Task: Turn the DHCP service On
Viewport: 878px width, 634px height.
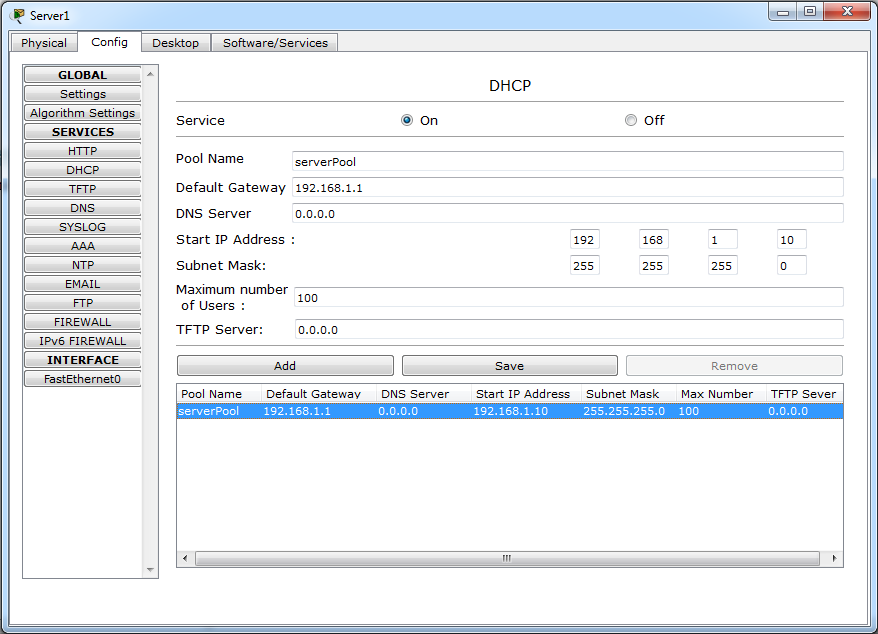Action: 407,119
